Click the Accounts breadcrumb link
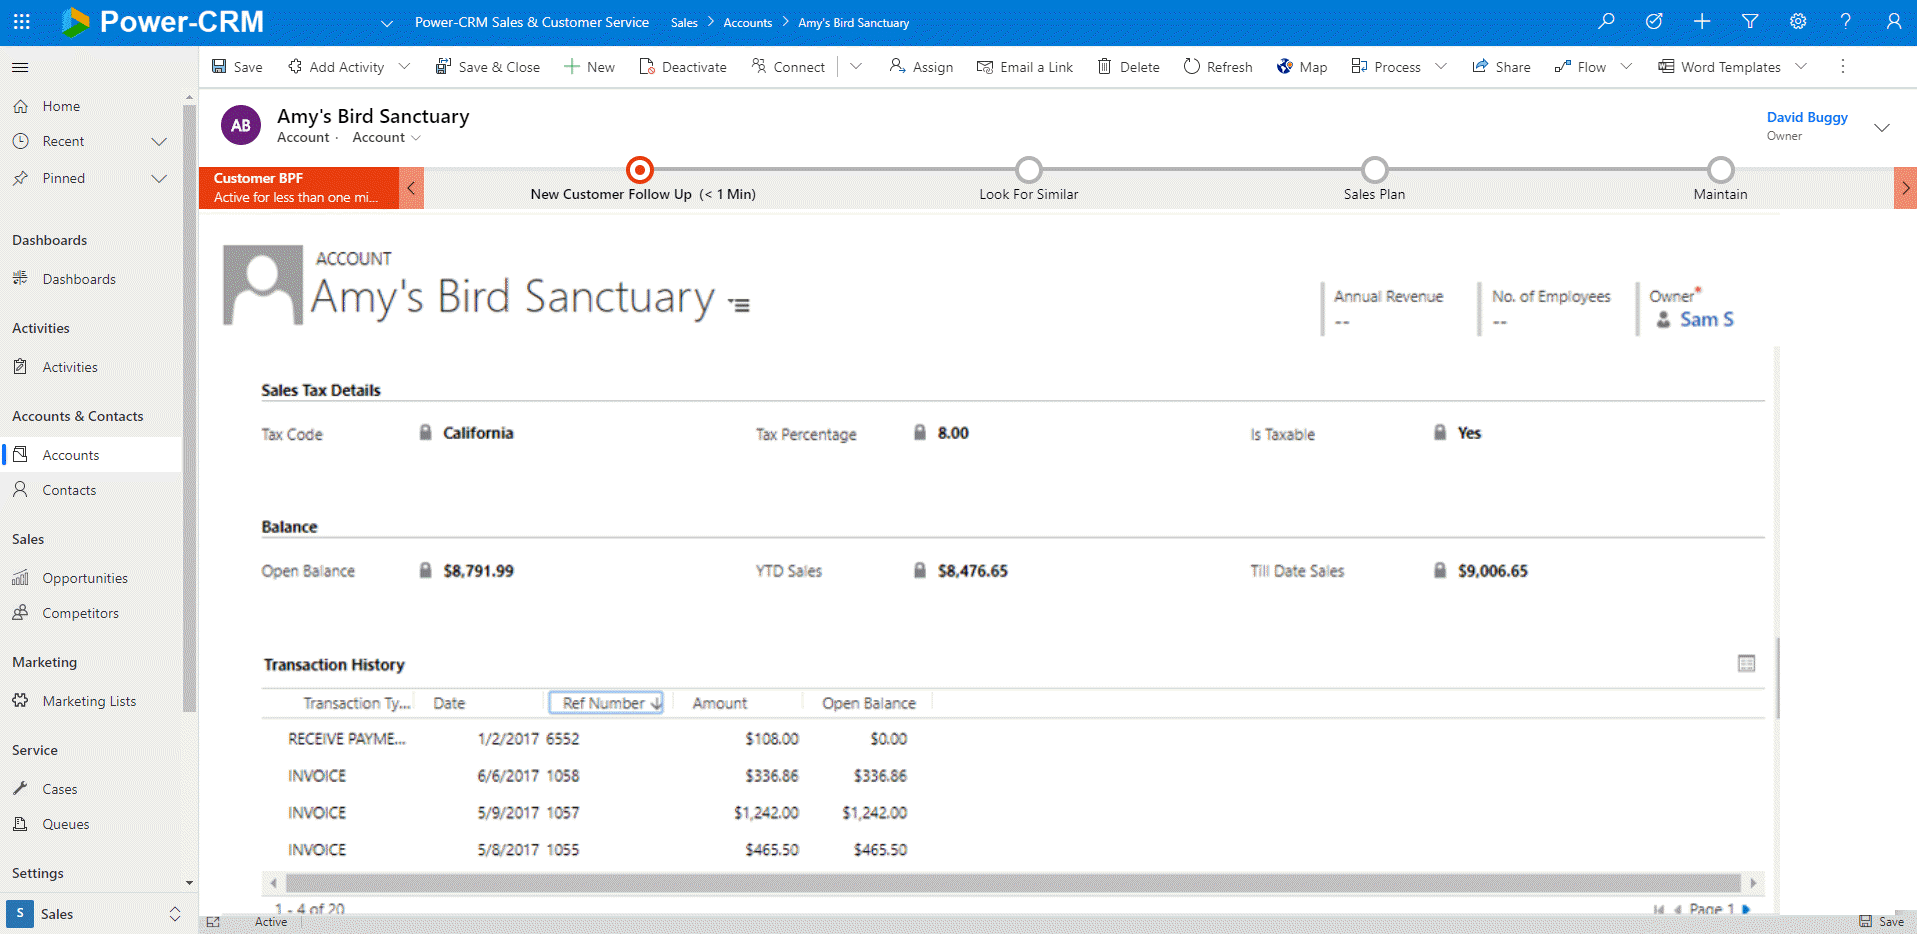 coord(747,22)
